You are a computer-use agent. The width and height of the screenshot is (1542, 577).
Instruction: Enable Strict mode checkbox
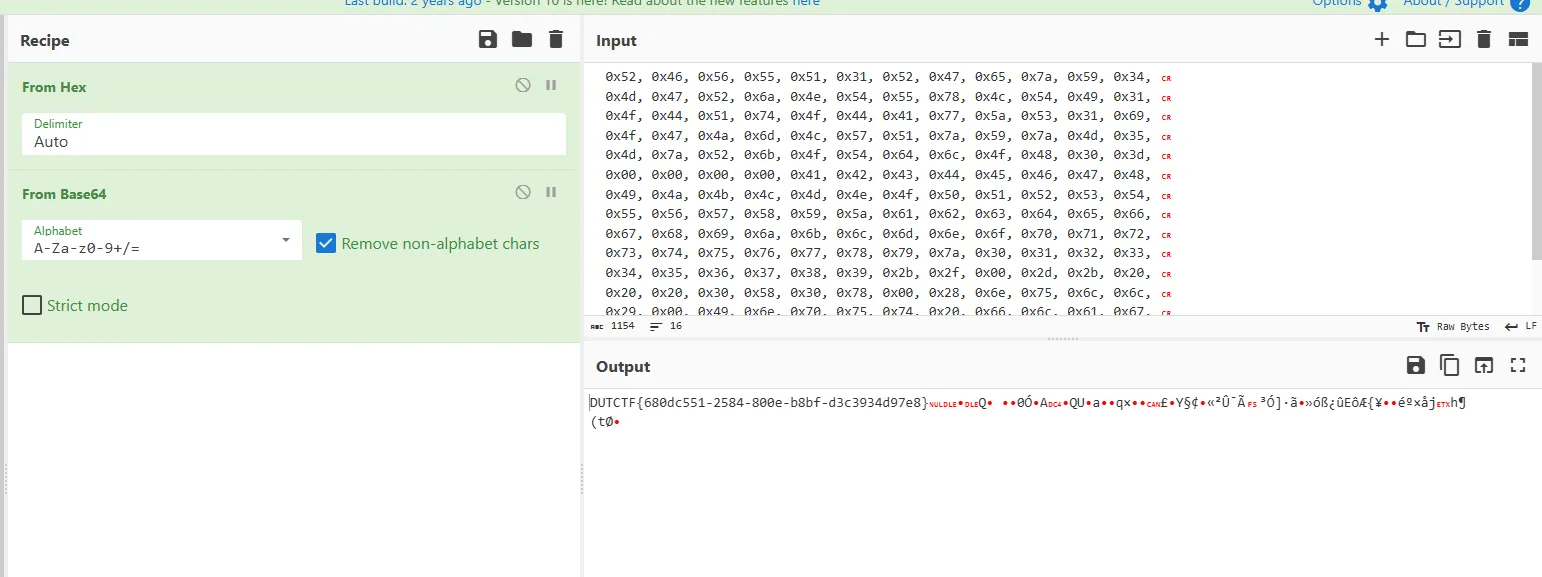tap(32, 305)
